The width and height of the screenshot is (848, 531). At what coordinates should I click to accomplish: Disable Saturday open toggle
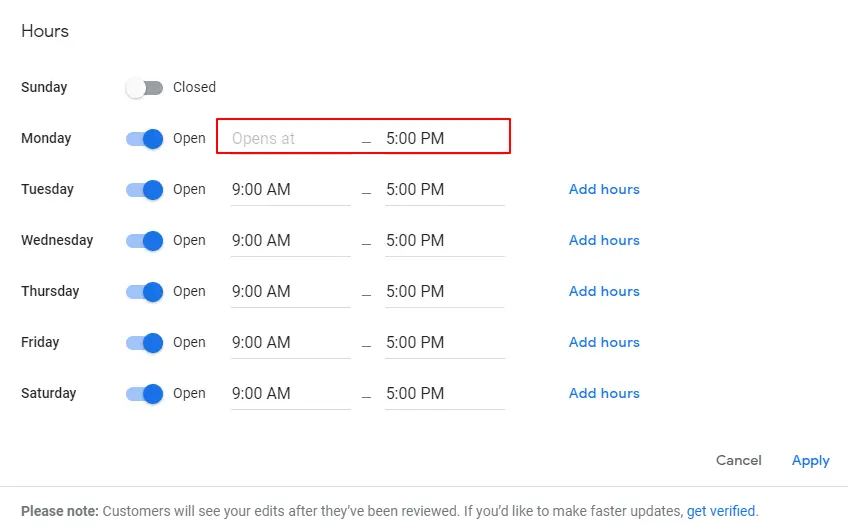coord(144,394)
